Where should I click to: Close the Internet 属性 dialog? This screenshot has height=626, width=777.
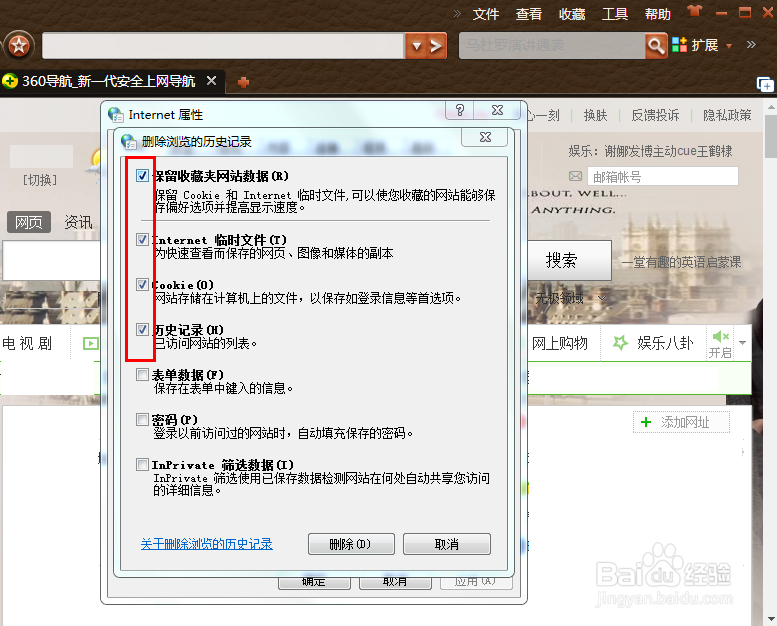[498, 110]
